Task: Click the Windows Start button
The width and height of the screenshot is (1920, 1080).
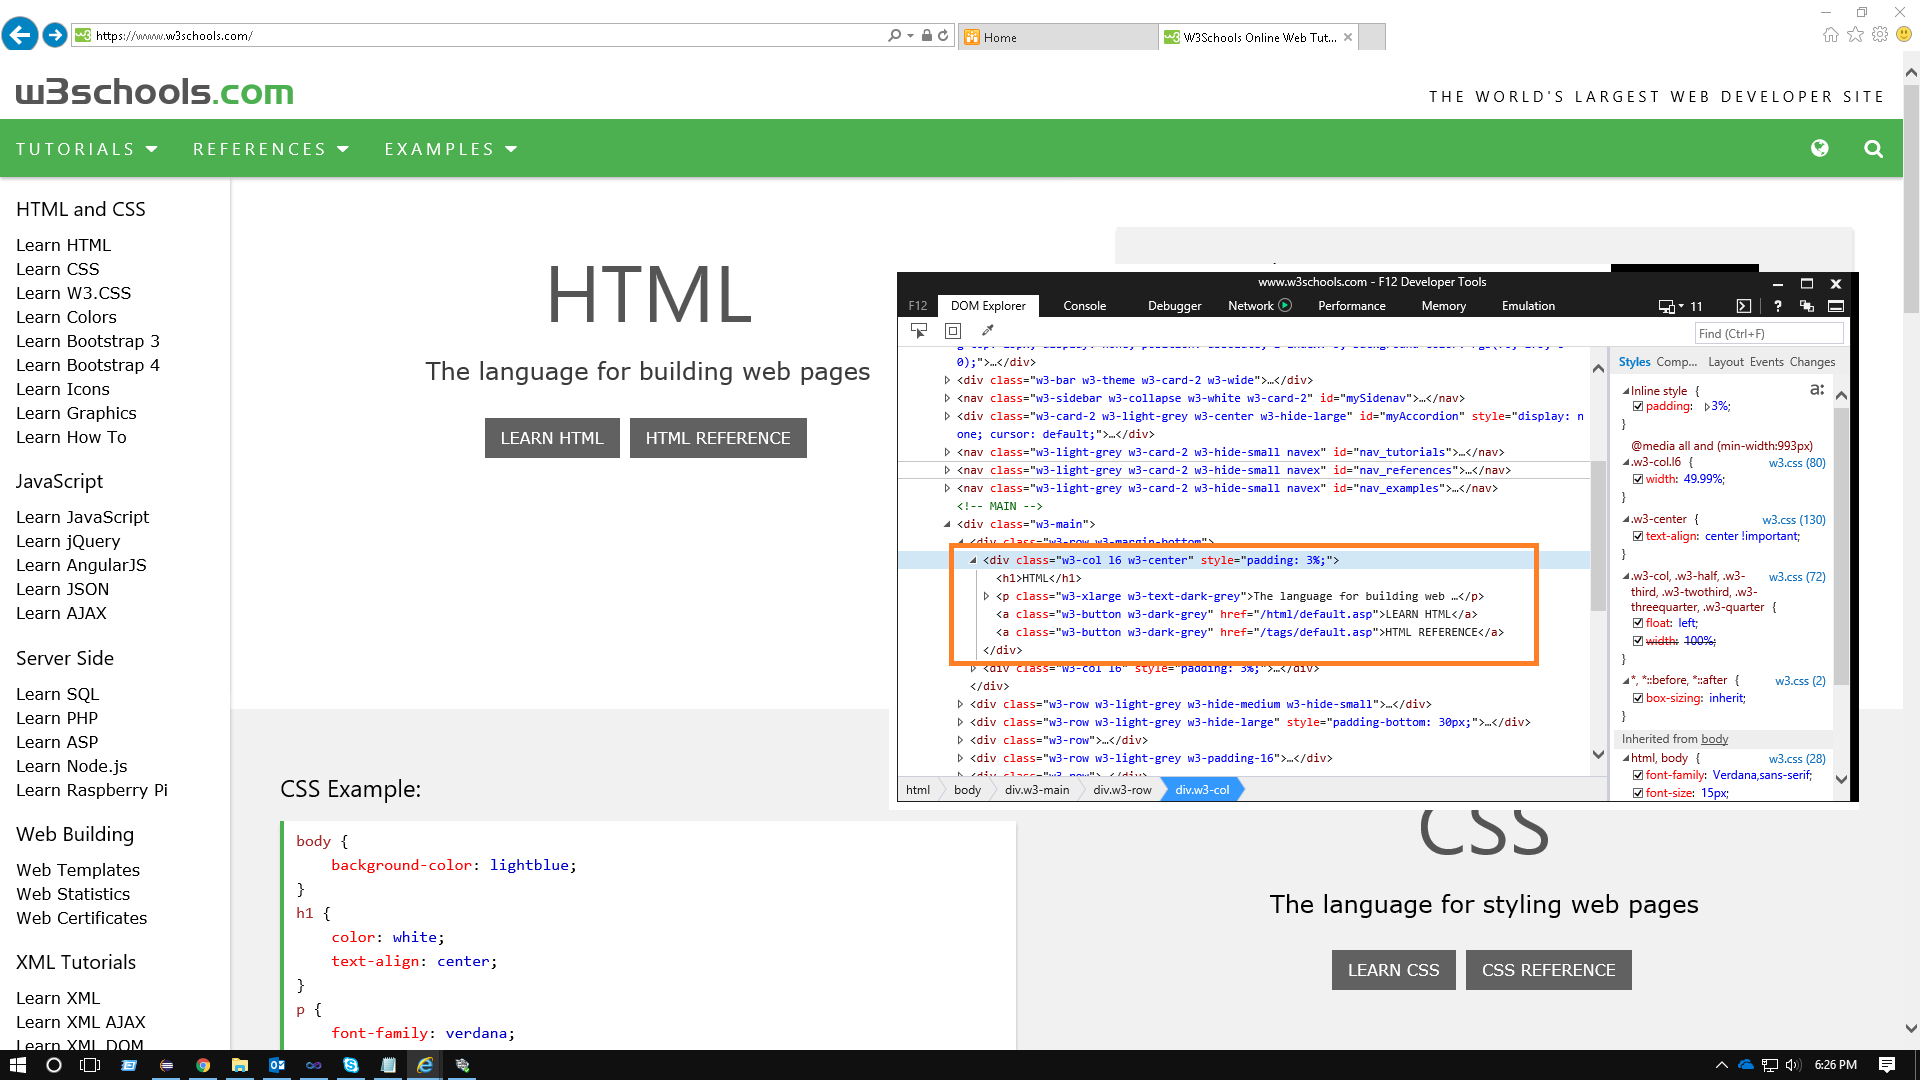Action: [17, 1065]
